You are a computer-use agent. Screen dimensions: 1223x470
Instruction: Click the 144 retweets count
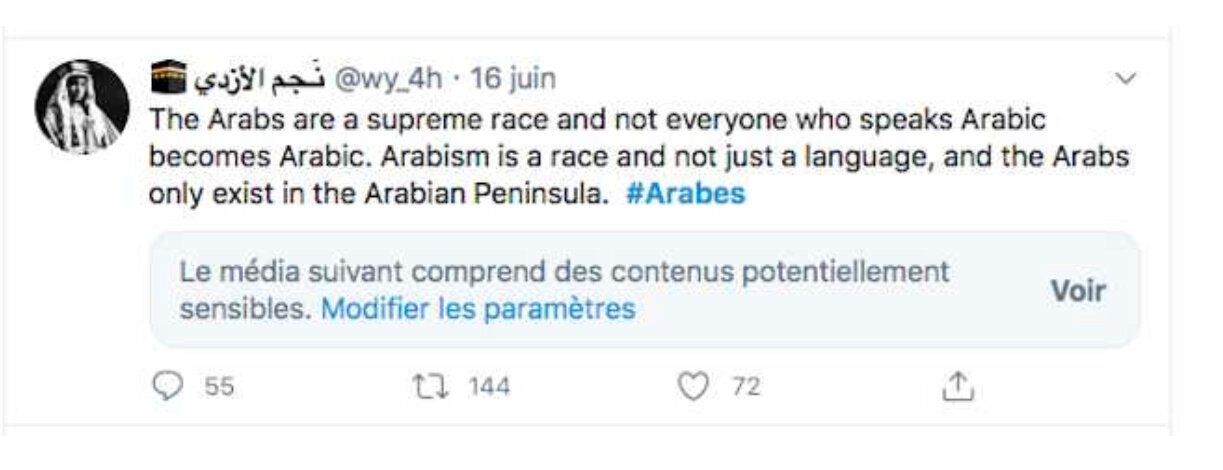pos(489,387)
